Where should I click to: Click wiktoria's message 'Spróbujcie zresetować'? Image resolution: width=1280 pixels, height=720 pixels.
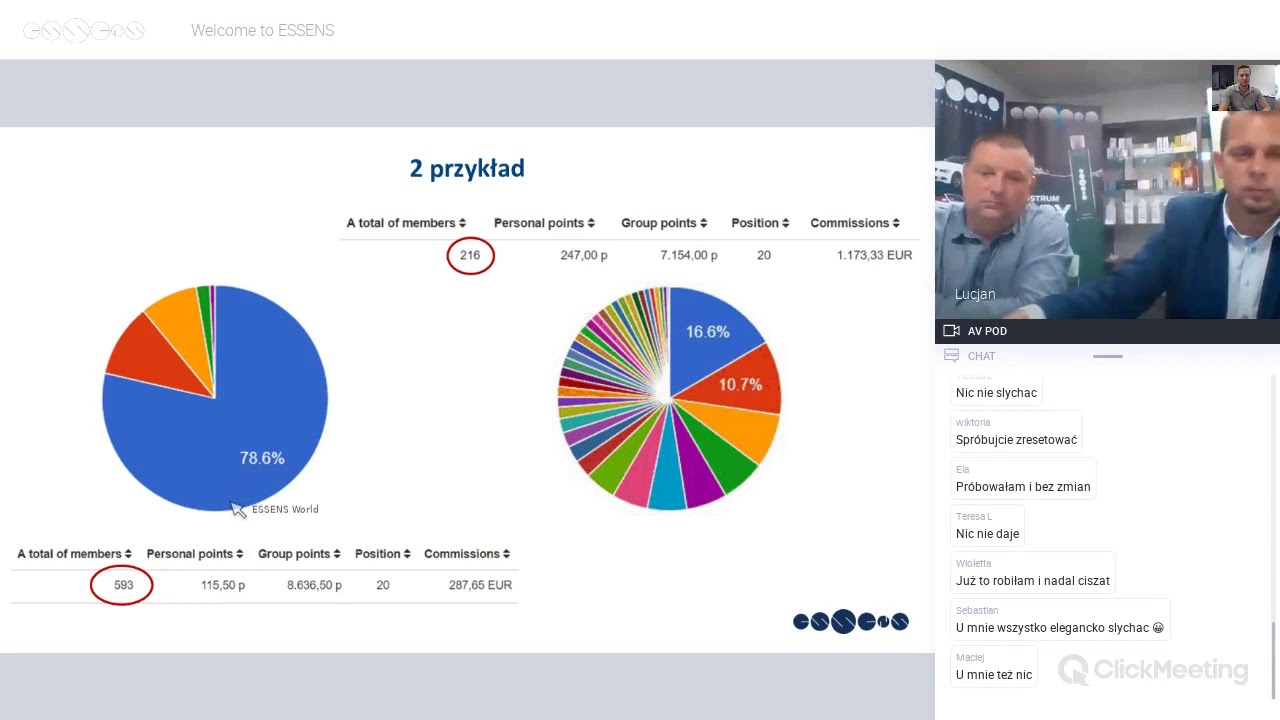point(1016,440)
